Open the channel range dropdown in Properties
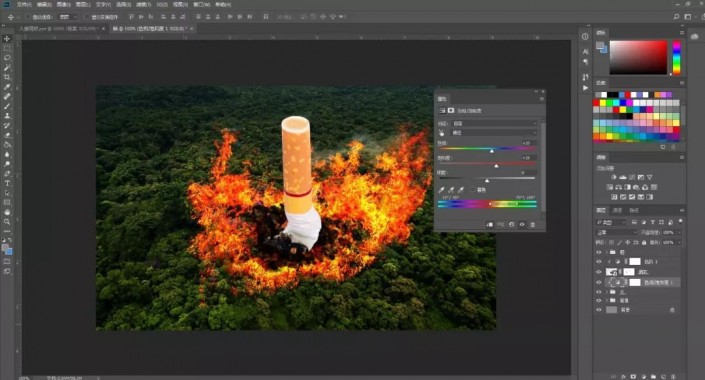Image resolution: width=705 pixels, height=380 pixels. click(494, 133)
